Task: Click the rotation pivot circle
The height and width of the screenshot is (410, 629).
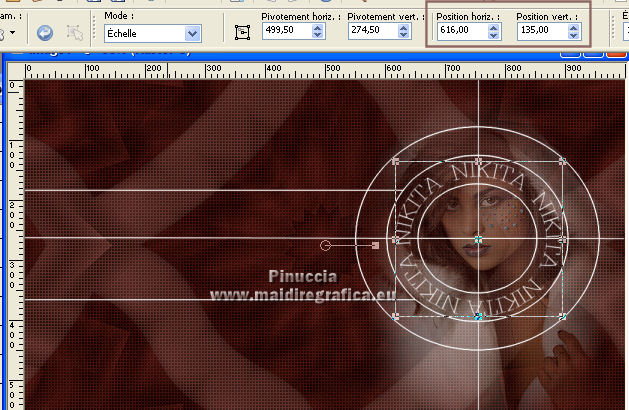Action: (x=325, y=245)
